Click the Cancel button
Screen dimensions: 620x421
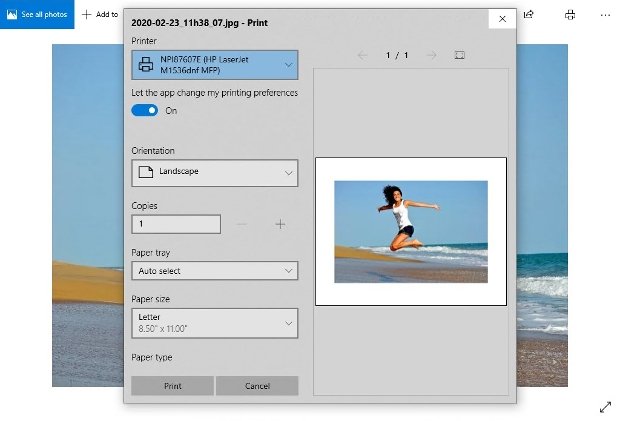pyautogui.click(x=257, y=386)
